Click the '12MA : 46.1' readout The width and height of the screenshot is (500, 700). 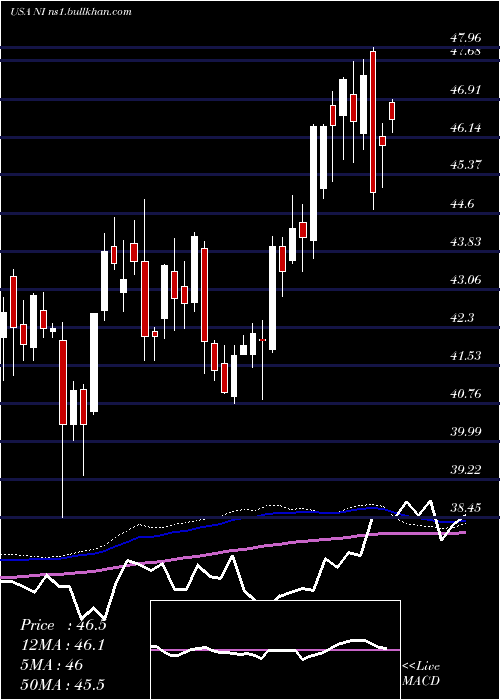click(x=62, y=645)
